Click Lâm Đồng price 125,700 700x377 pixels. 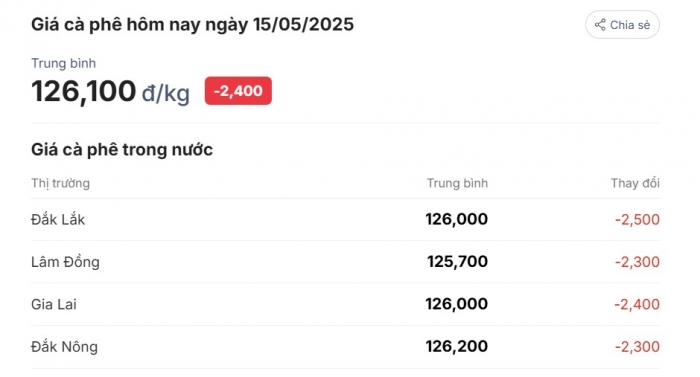click(457, 262)
